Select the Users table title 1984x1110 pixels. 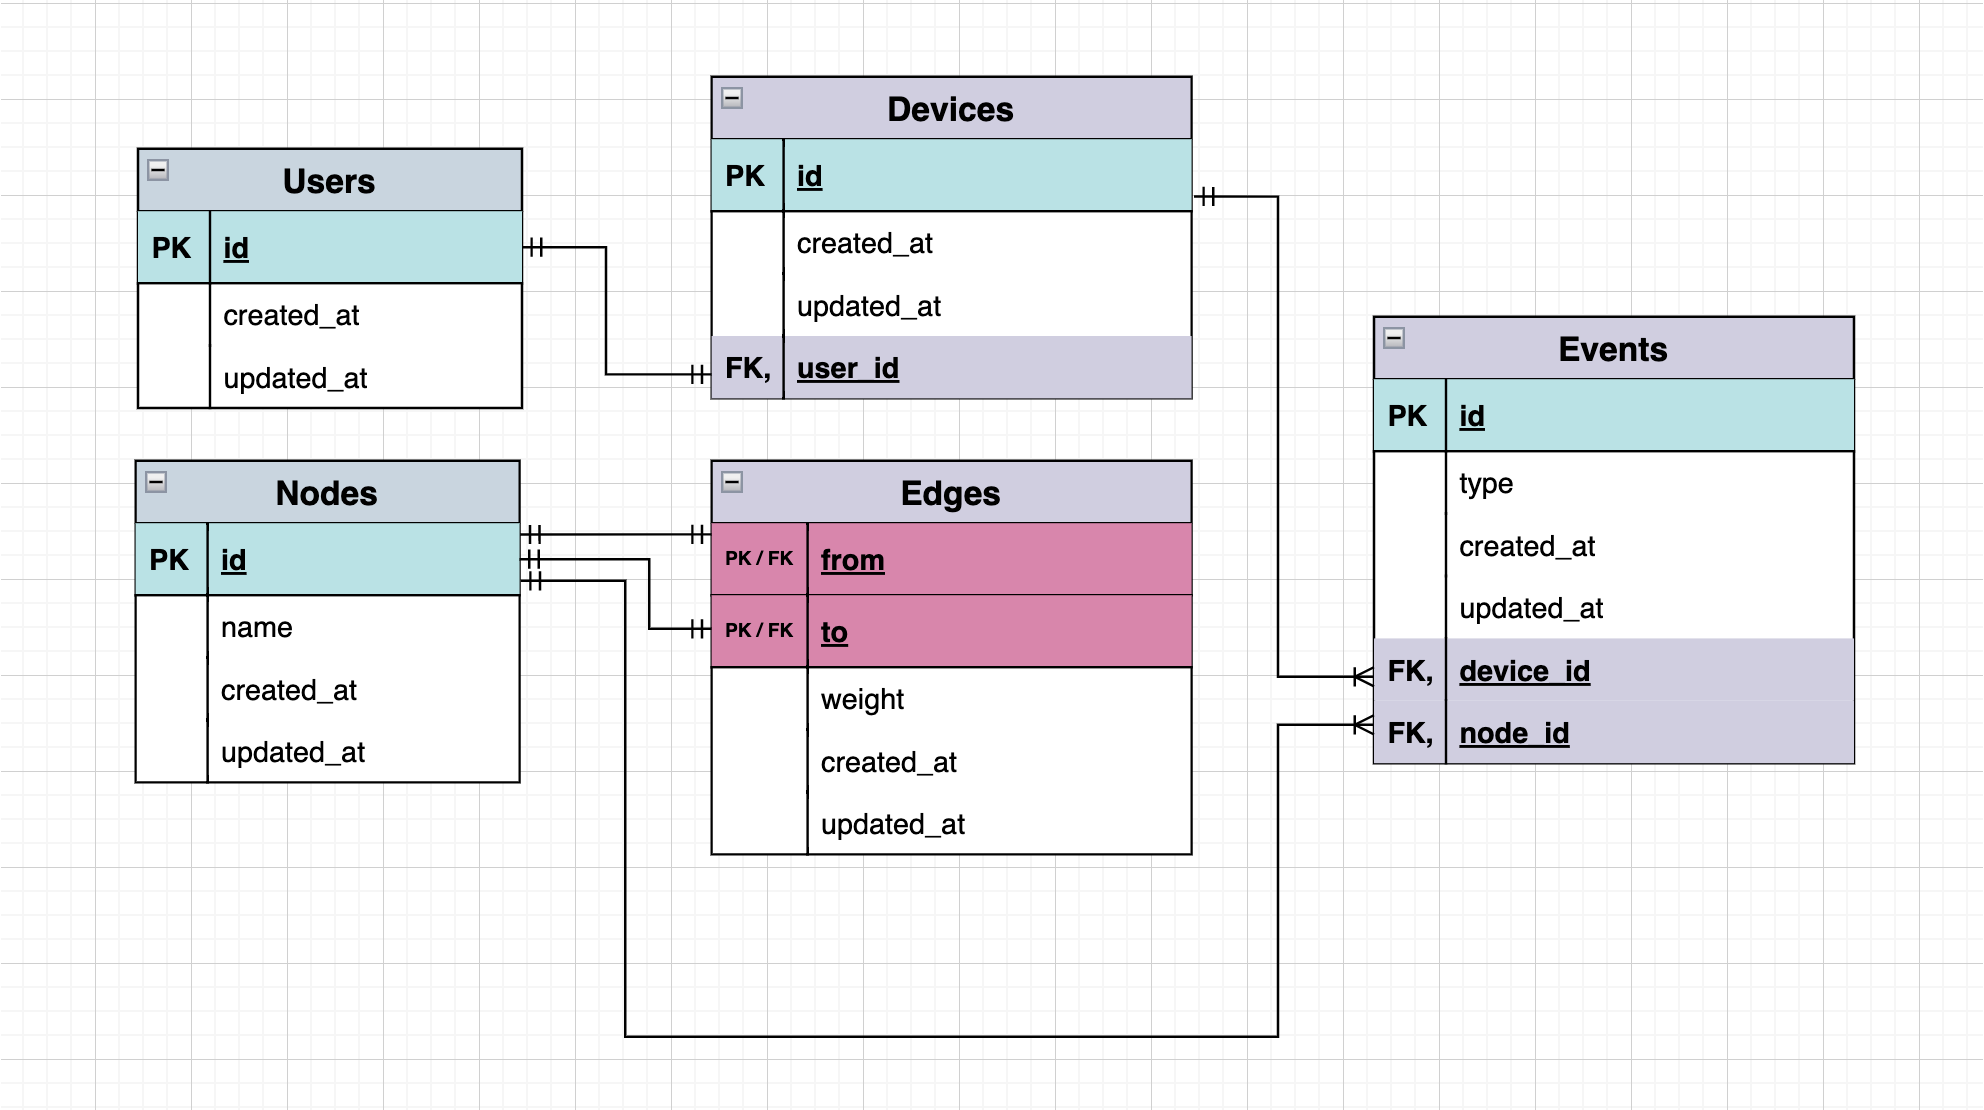point(329,181)
